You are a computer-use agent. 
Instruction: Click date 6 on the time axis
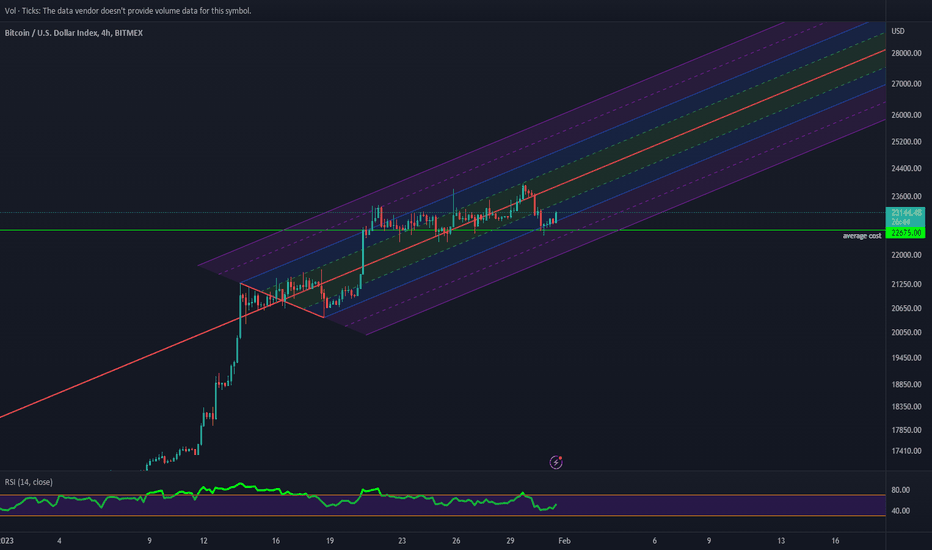coord(654,541)
